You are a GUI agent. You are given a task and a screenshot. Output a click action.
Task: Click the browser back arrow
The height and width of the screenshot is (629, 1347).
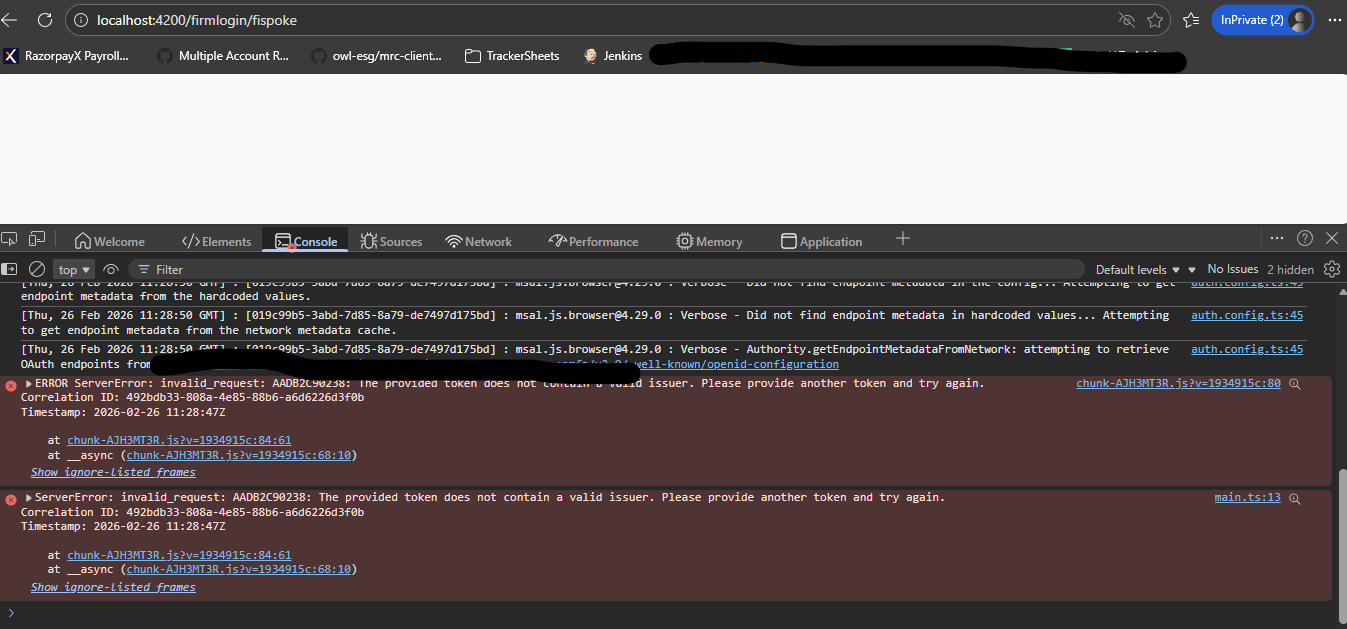click(x=10, y=20)
